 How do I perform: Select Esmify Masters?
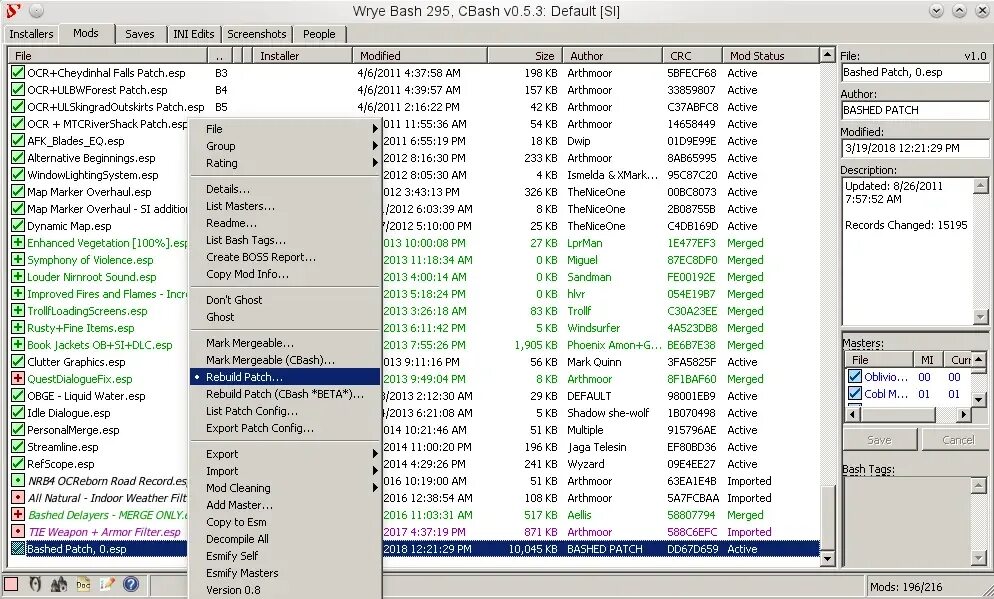285,573
